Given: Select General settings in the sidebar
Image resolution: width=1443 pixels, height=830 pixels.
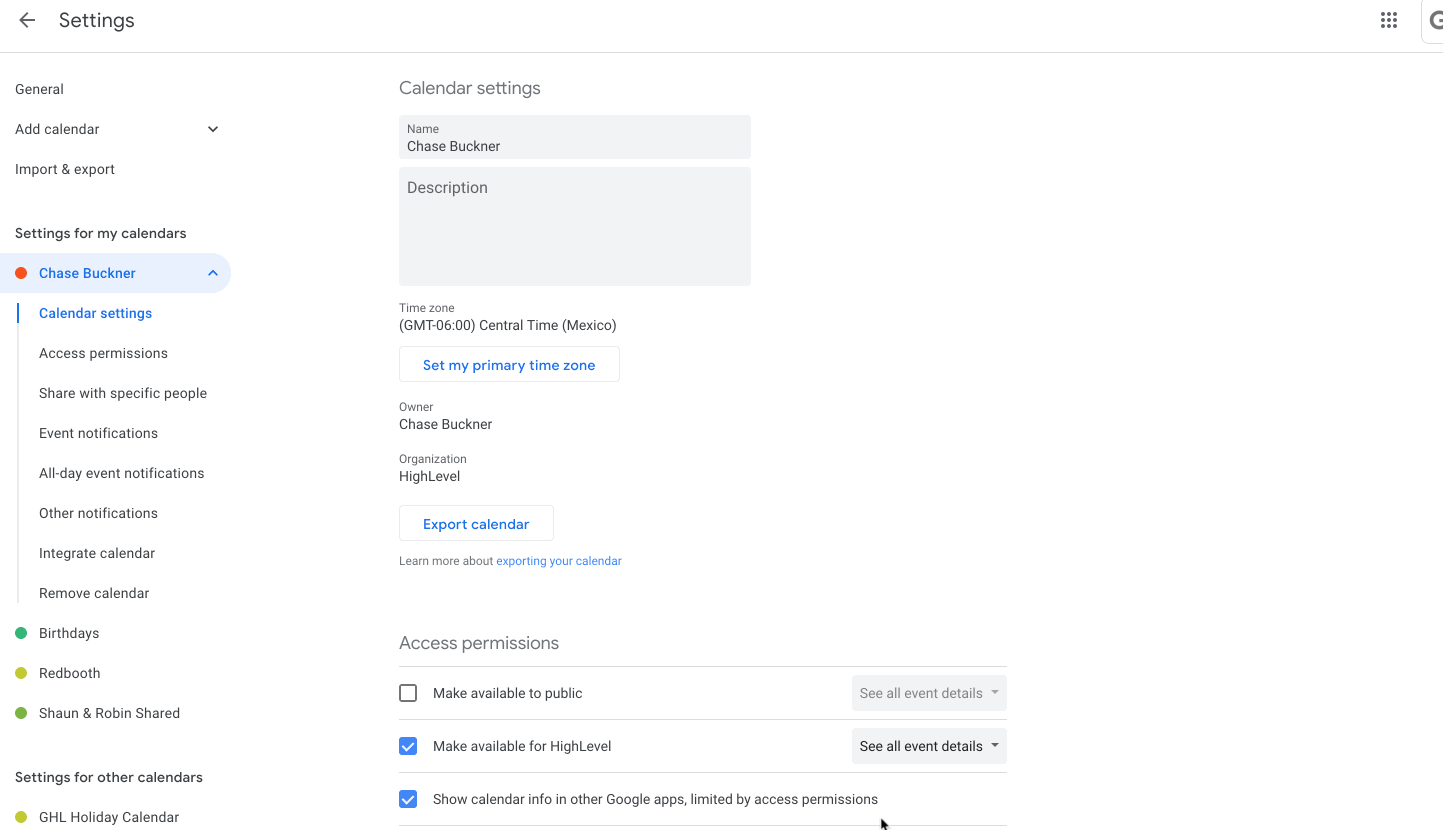Looking at the screenshot, I should pyautogui.click(x=39, y=89).
